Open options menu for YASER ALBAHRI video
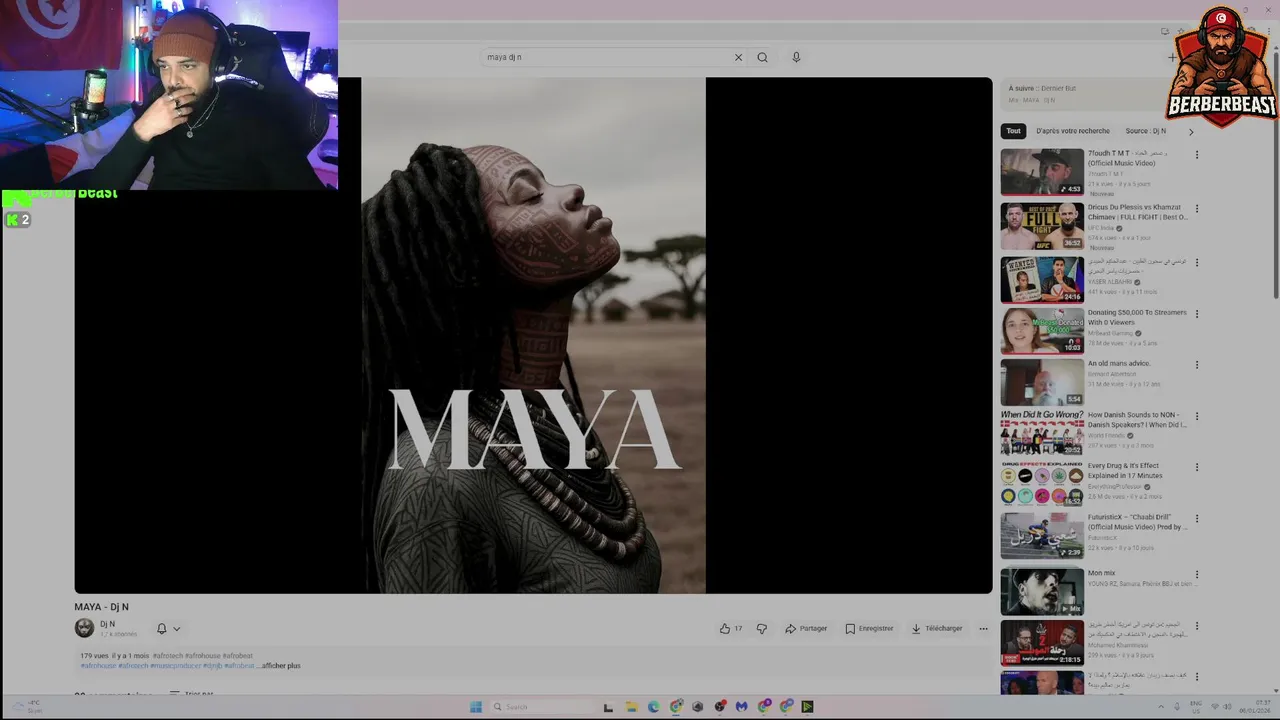Screen dimensions: 1280x720 tap(1196, 262)
